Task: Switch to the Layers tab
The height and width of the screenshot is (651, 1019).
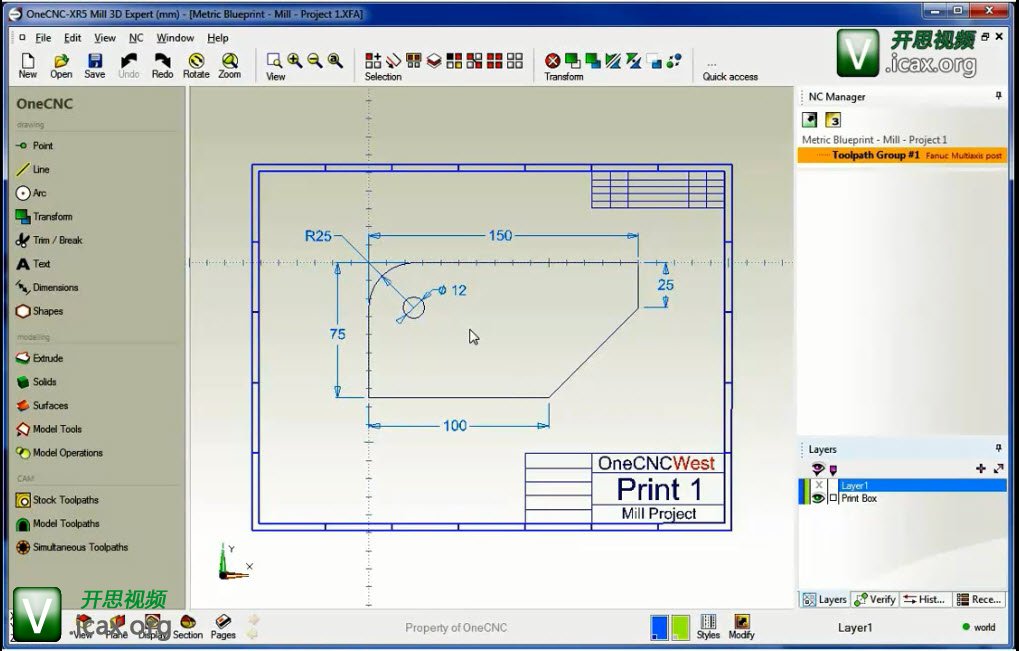Action: [825, 599]
